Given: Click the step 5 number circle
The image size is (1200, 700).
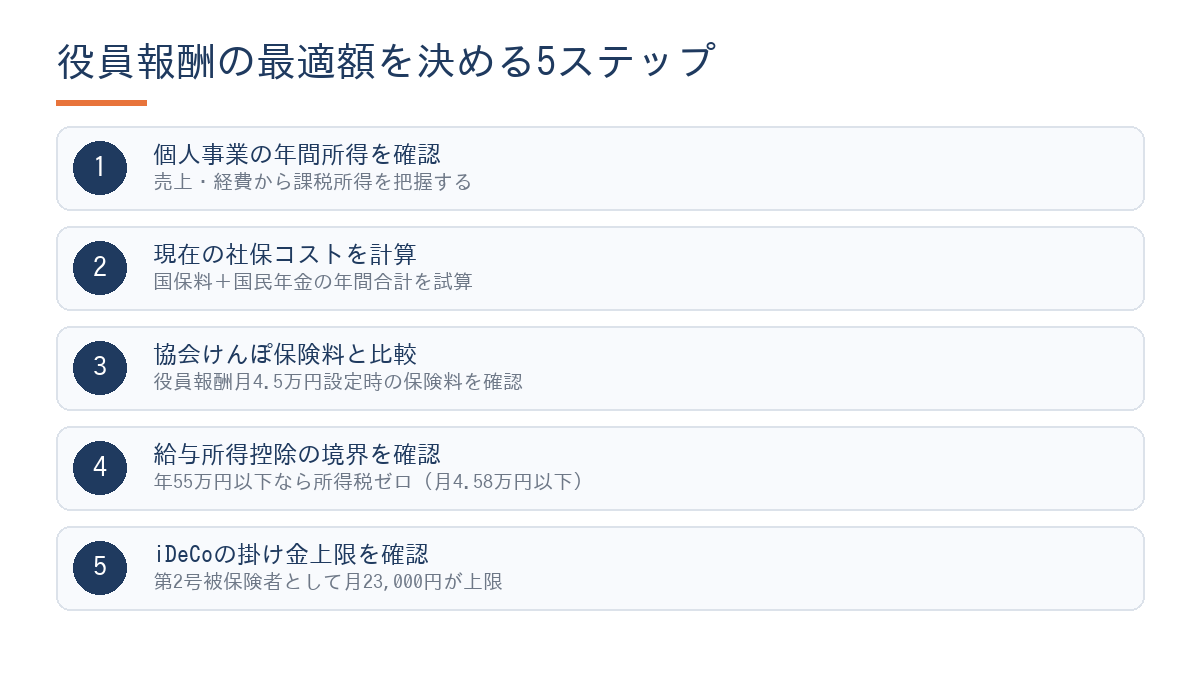Looking at the screenshot, I should (x=100, y=568).
